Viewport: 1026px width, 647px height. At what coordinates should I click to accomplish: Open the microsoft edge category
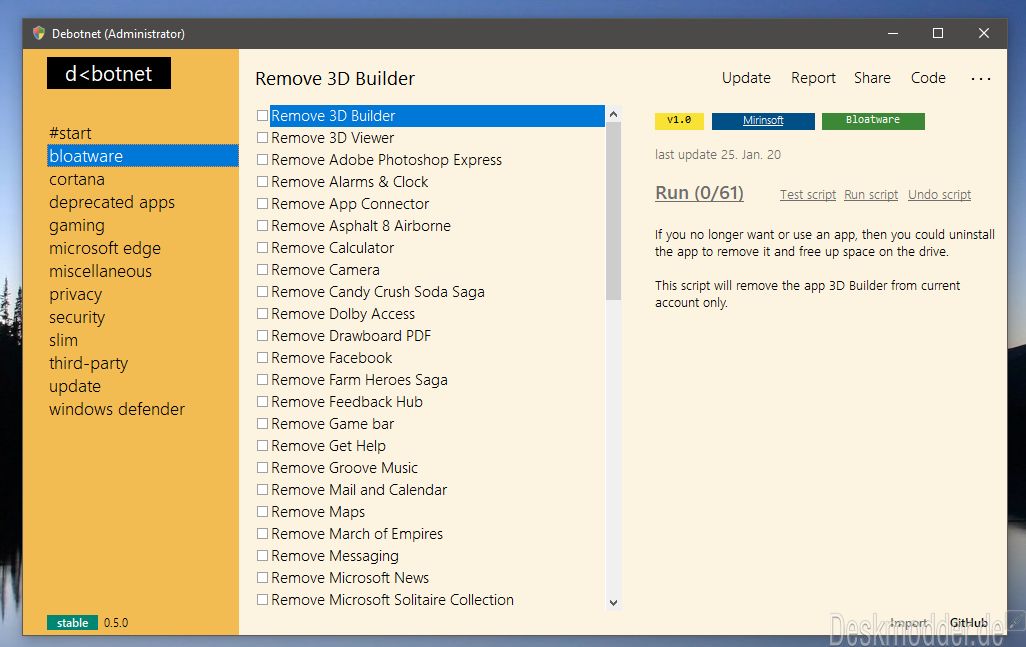point(105,249)
